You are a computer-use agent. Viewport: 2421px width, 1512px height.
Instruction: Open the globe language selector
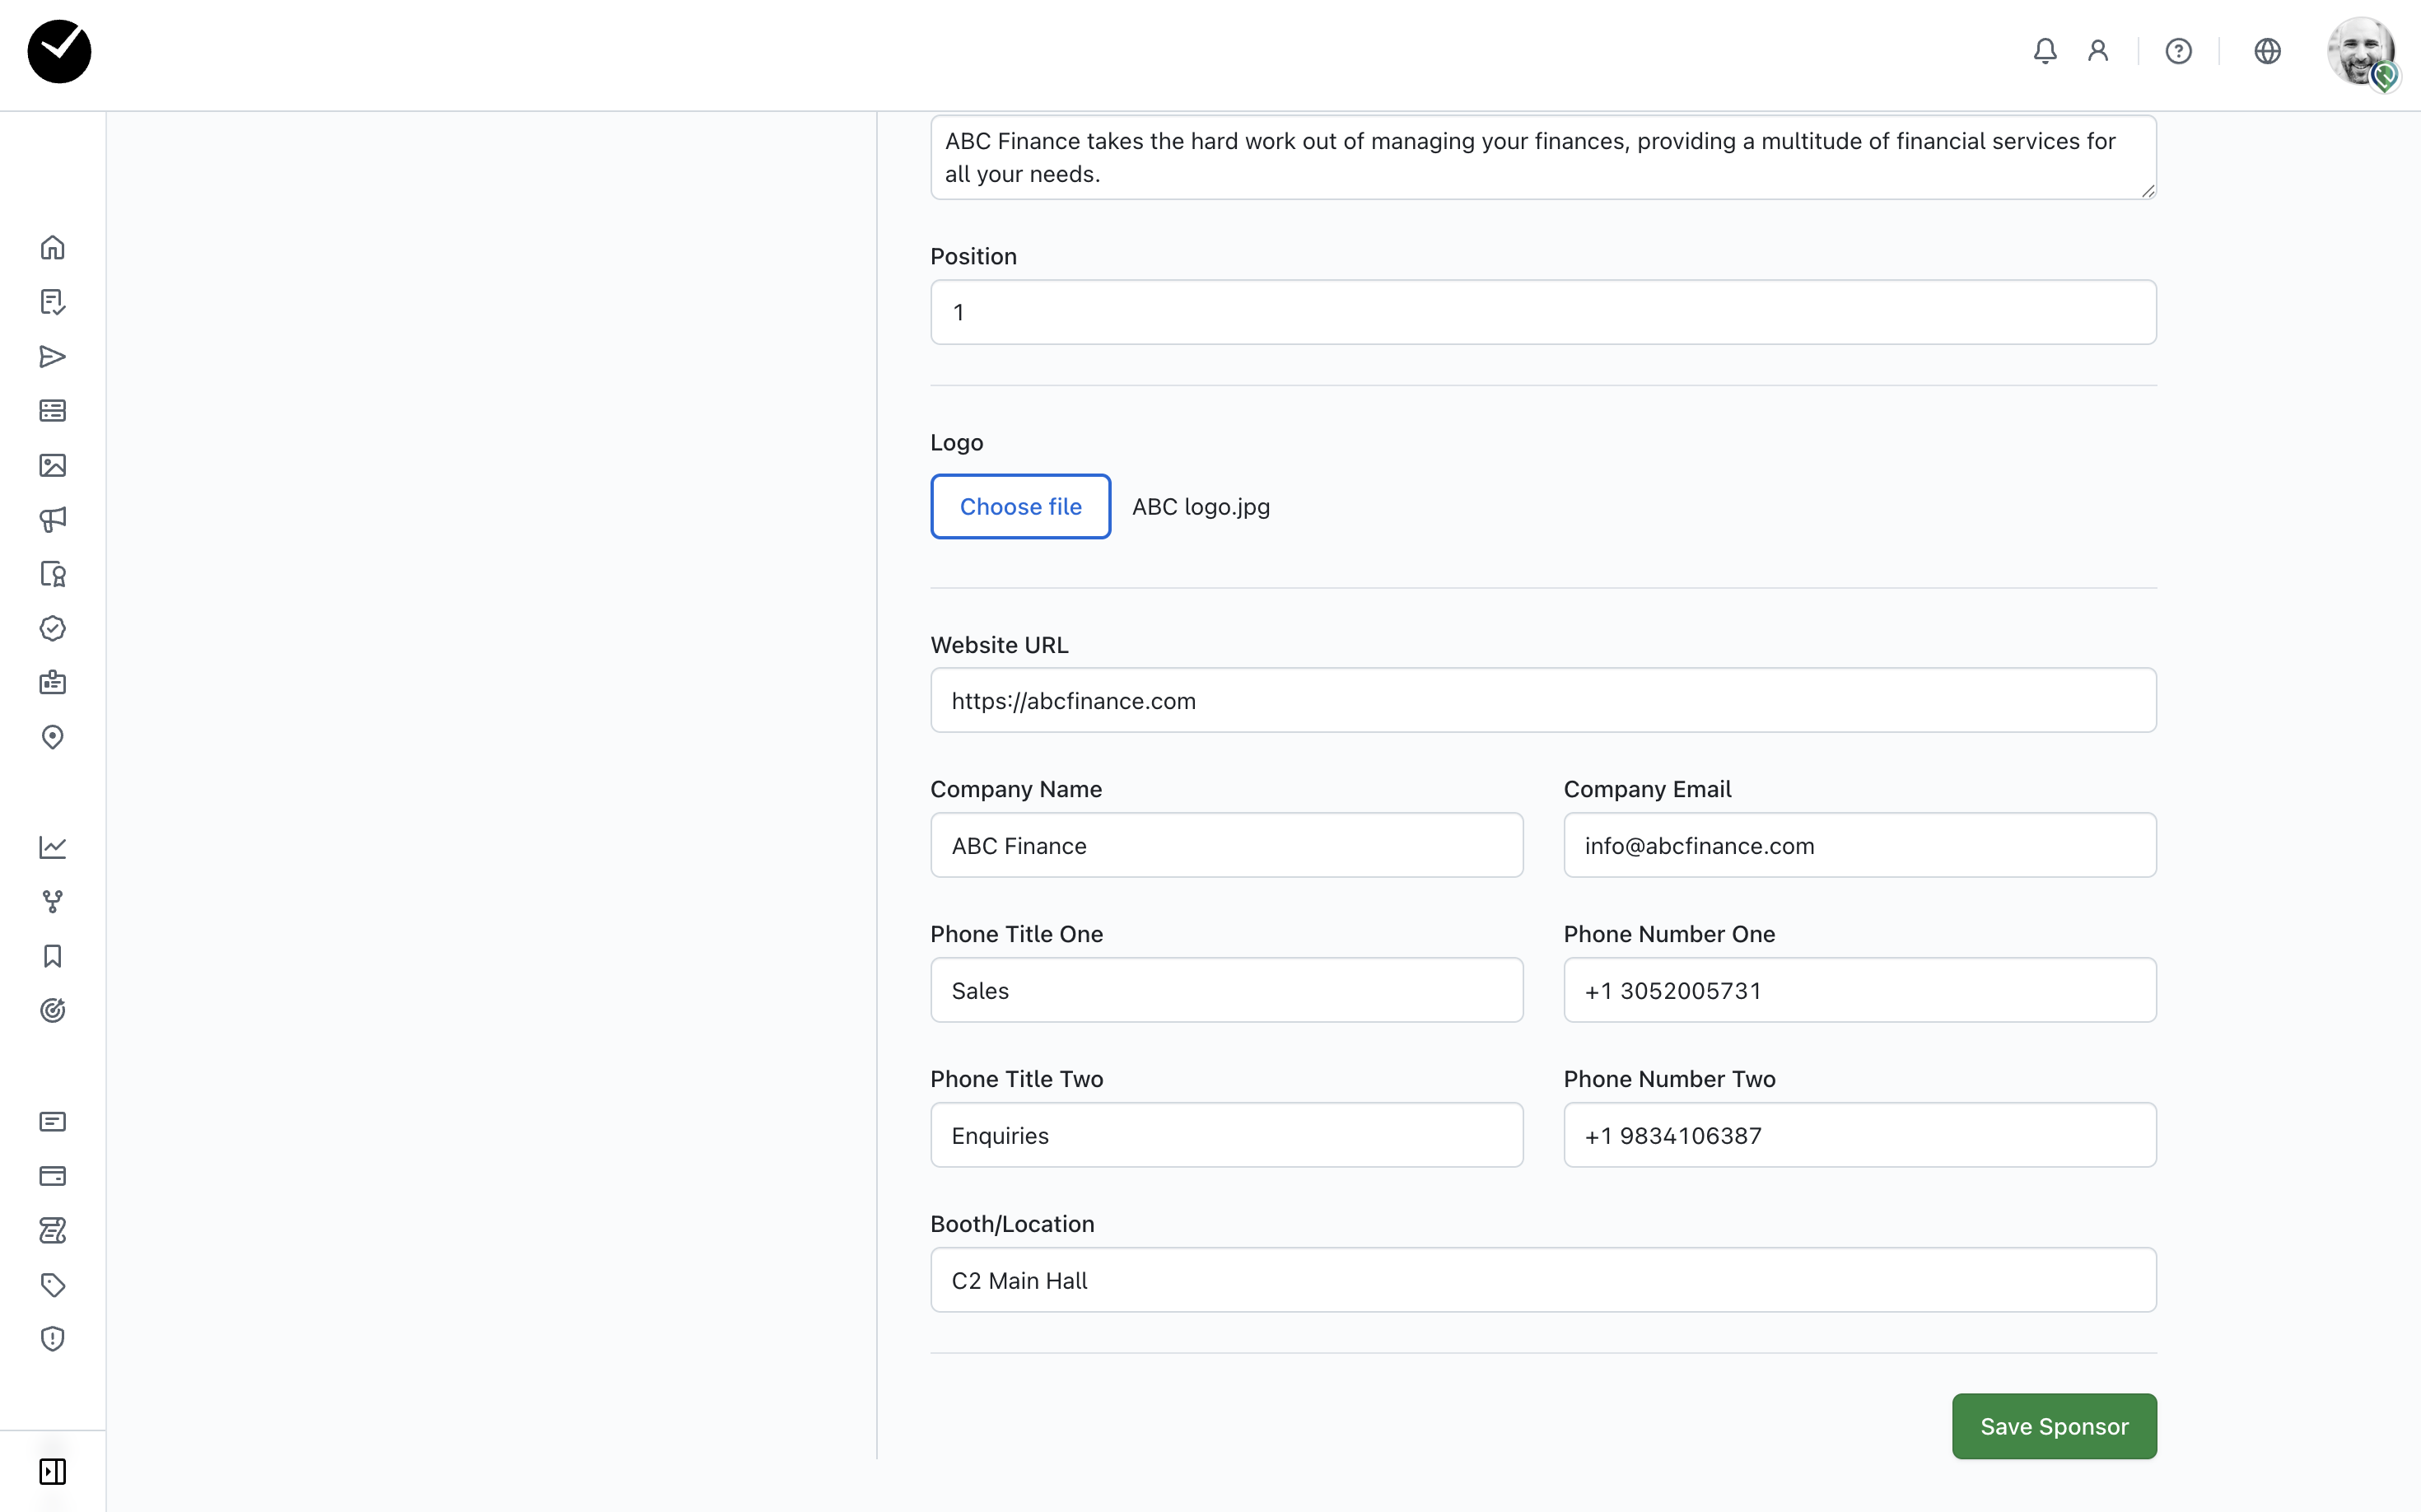point(2267,51)
